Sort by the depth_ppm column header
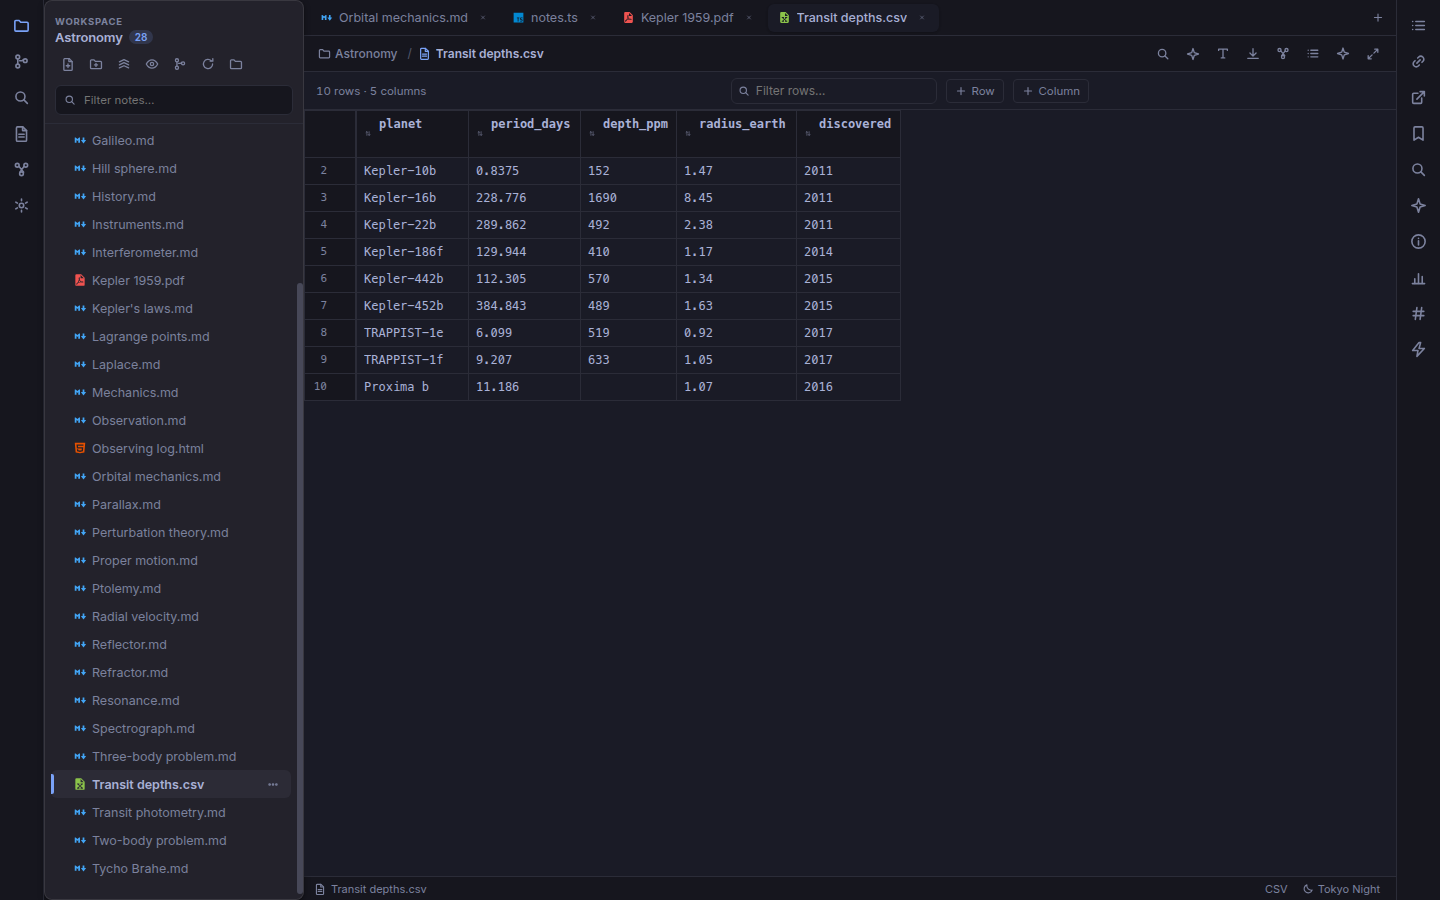This screenshot has height=900, width=1440. click(628, 133)
